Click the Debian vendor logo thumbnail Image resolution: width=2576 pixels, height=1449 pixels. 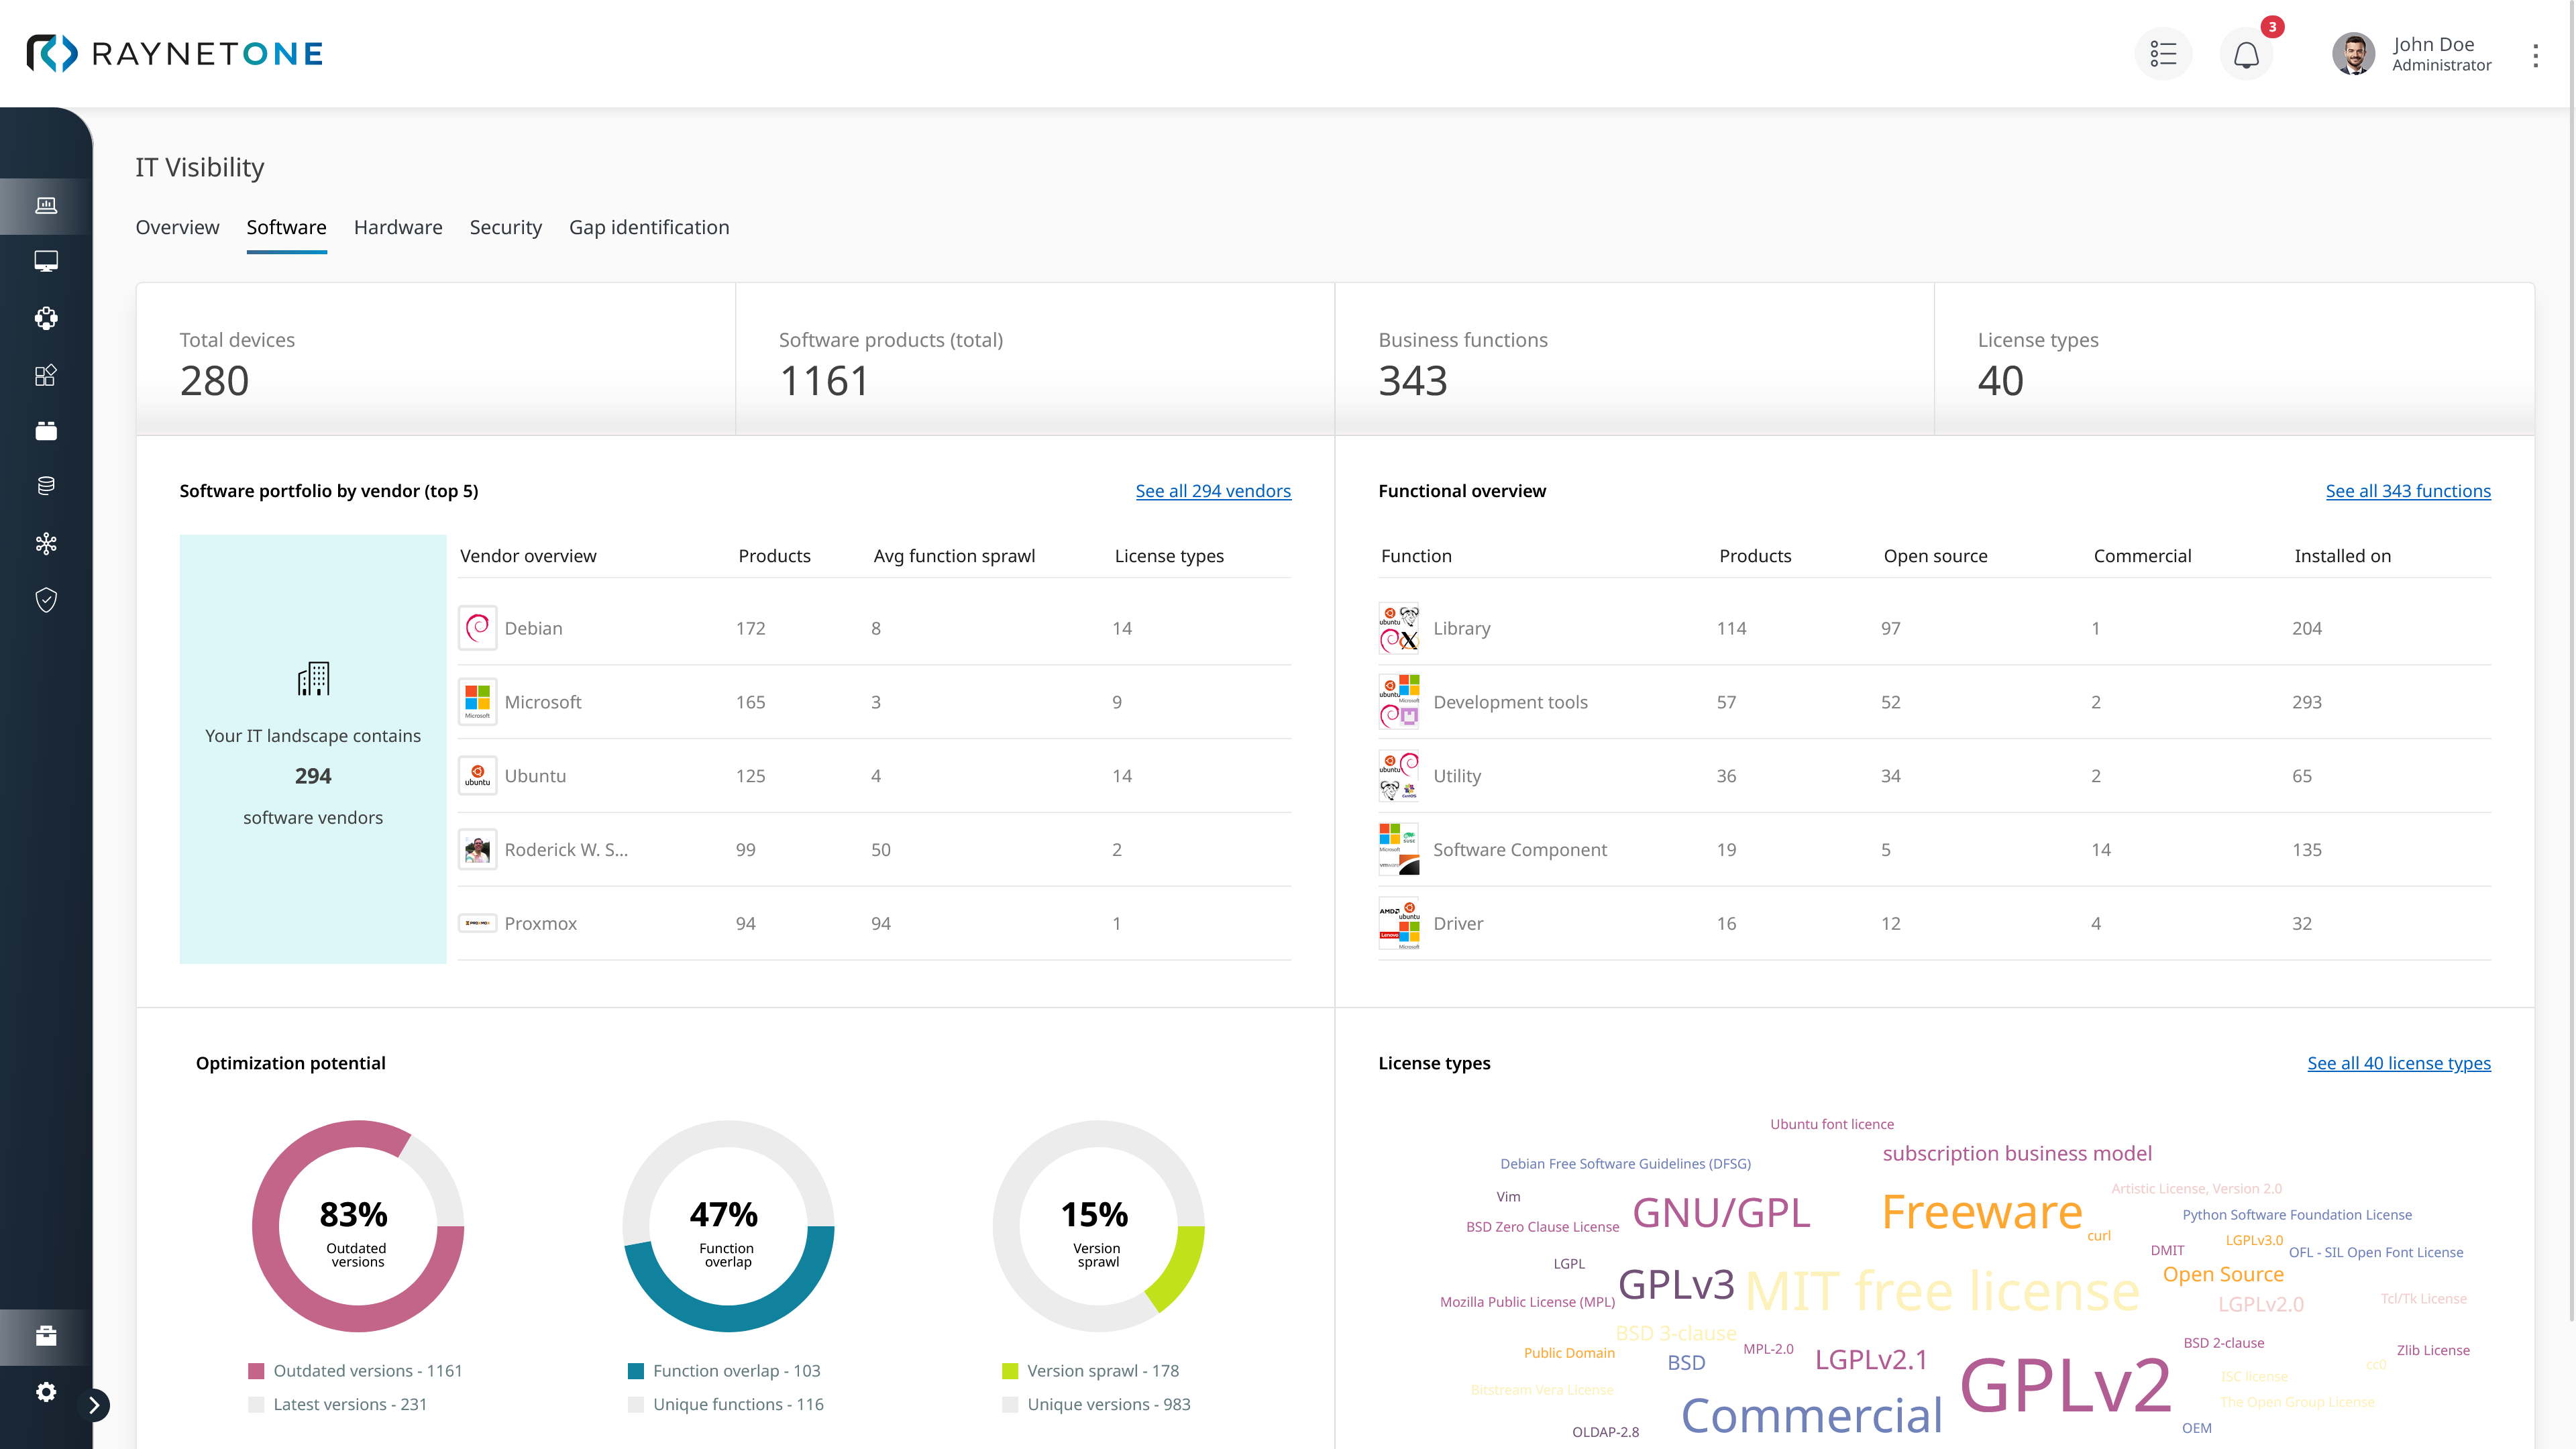coord(477,628)
